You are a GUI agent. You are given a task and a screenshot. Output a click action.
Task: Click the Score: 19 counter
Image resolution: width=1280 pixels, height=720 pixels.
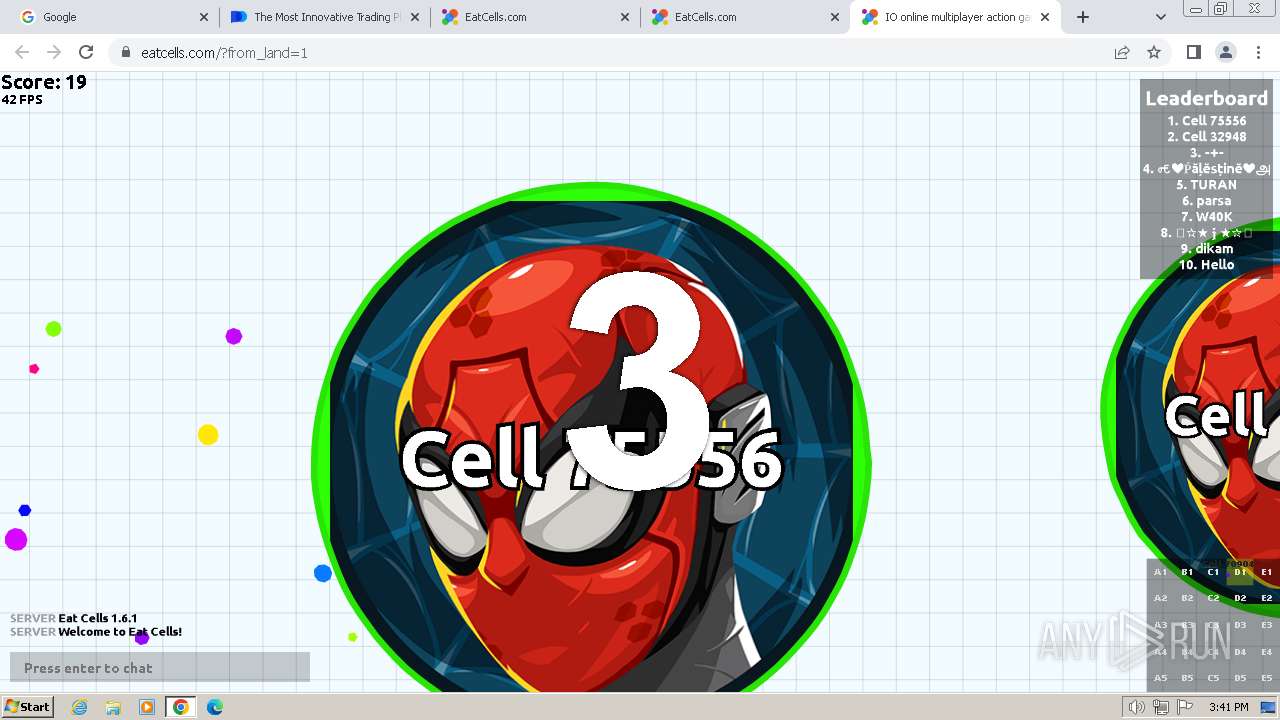[44, 83]
